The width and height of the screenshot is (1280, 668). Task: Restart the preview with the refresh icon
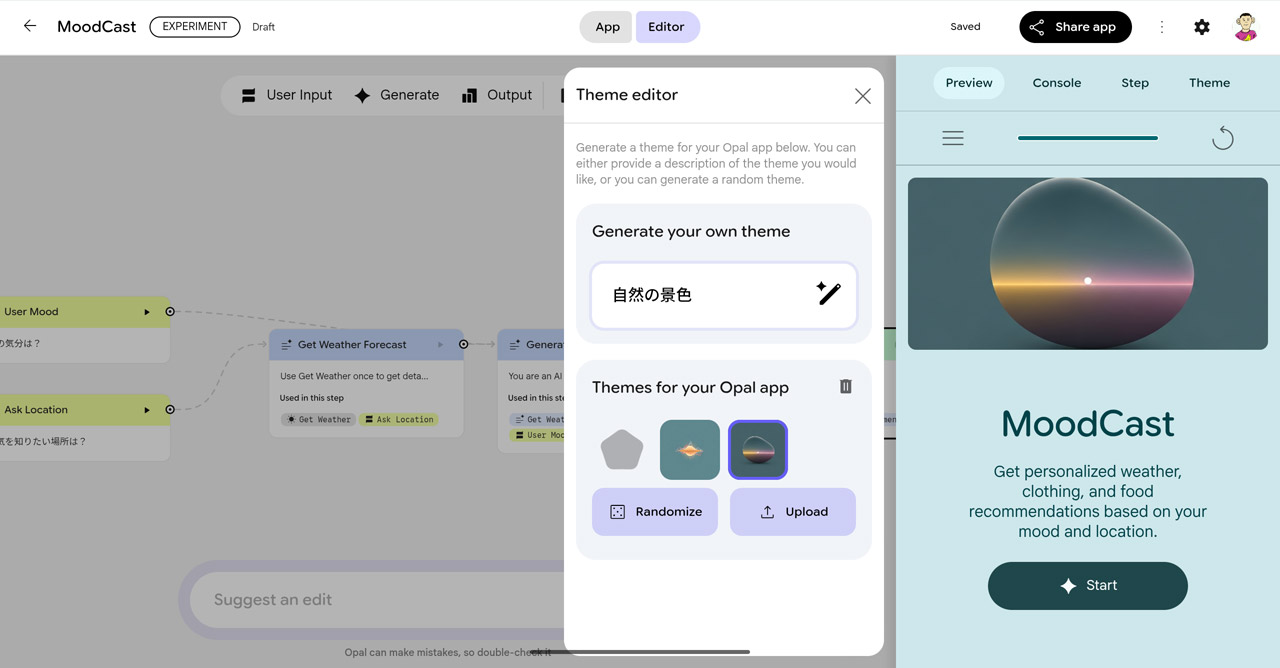(x=1222, y=138)
